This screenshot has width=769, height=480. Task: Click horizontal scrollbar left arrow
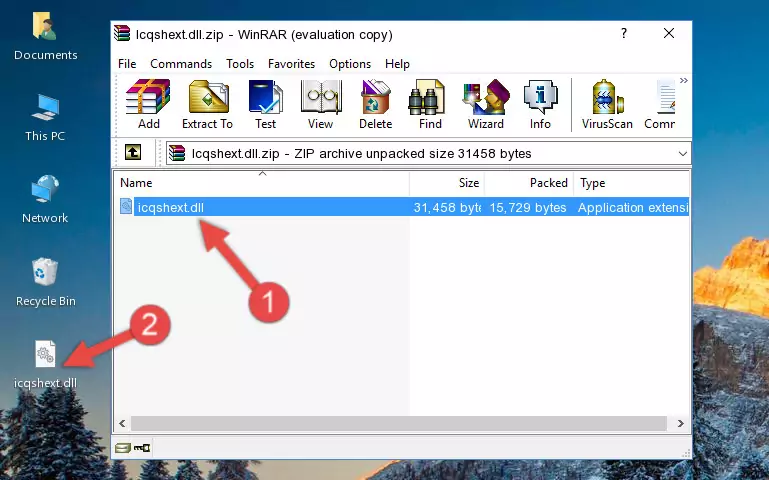point(122,423)
